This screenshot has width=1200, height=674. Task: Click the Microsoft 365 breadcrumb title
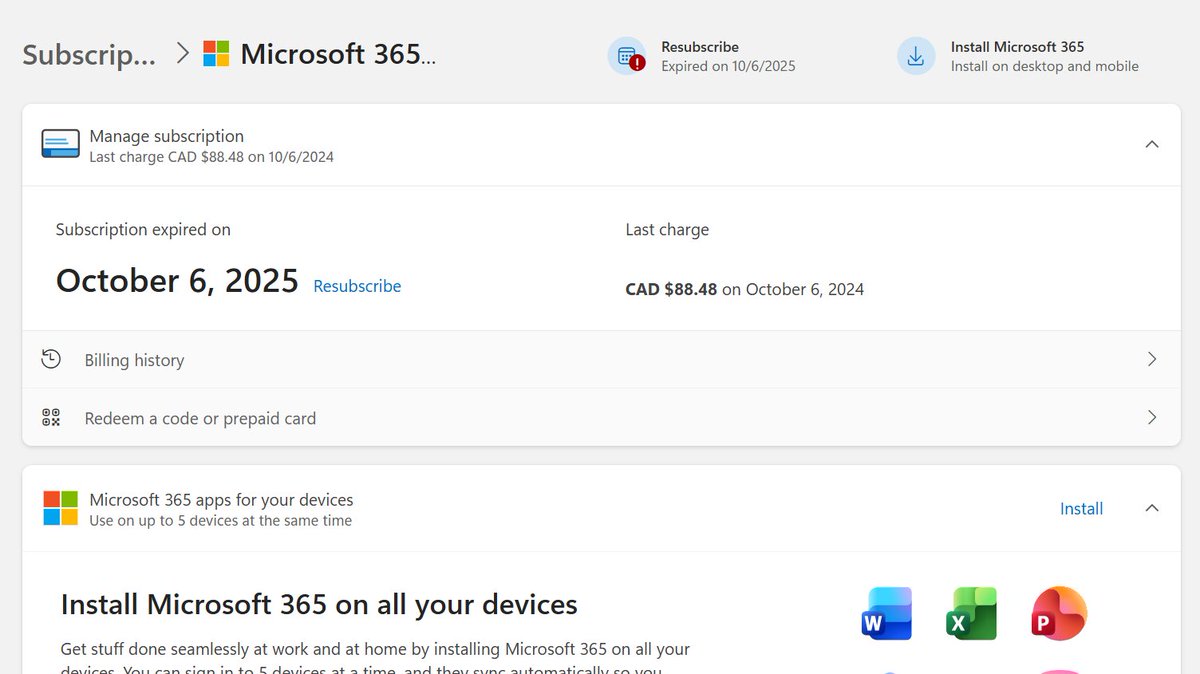(x=338, y=54)
